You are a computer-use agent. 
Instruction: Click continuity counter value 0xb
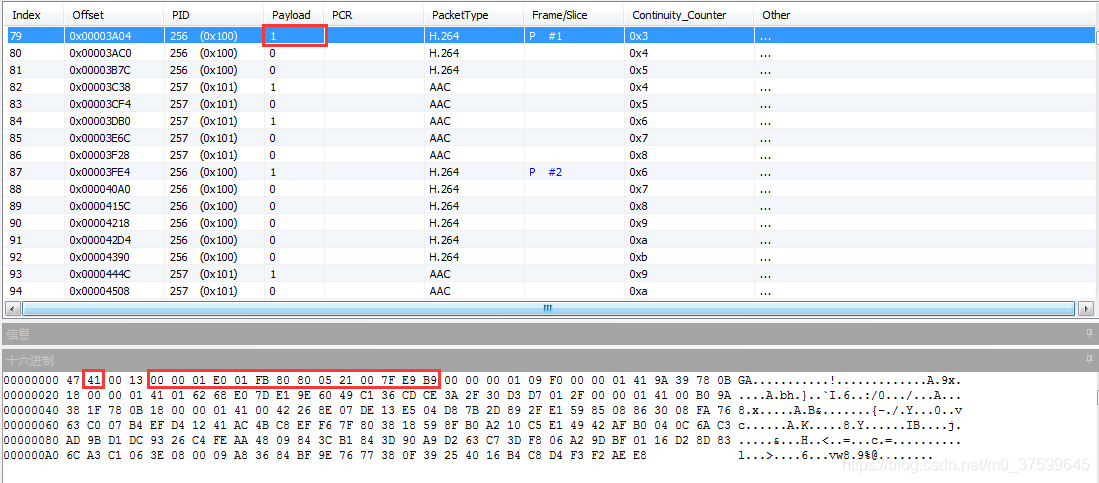coord(638,257)
